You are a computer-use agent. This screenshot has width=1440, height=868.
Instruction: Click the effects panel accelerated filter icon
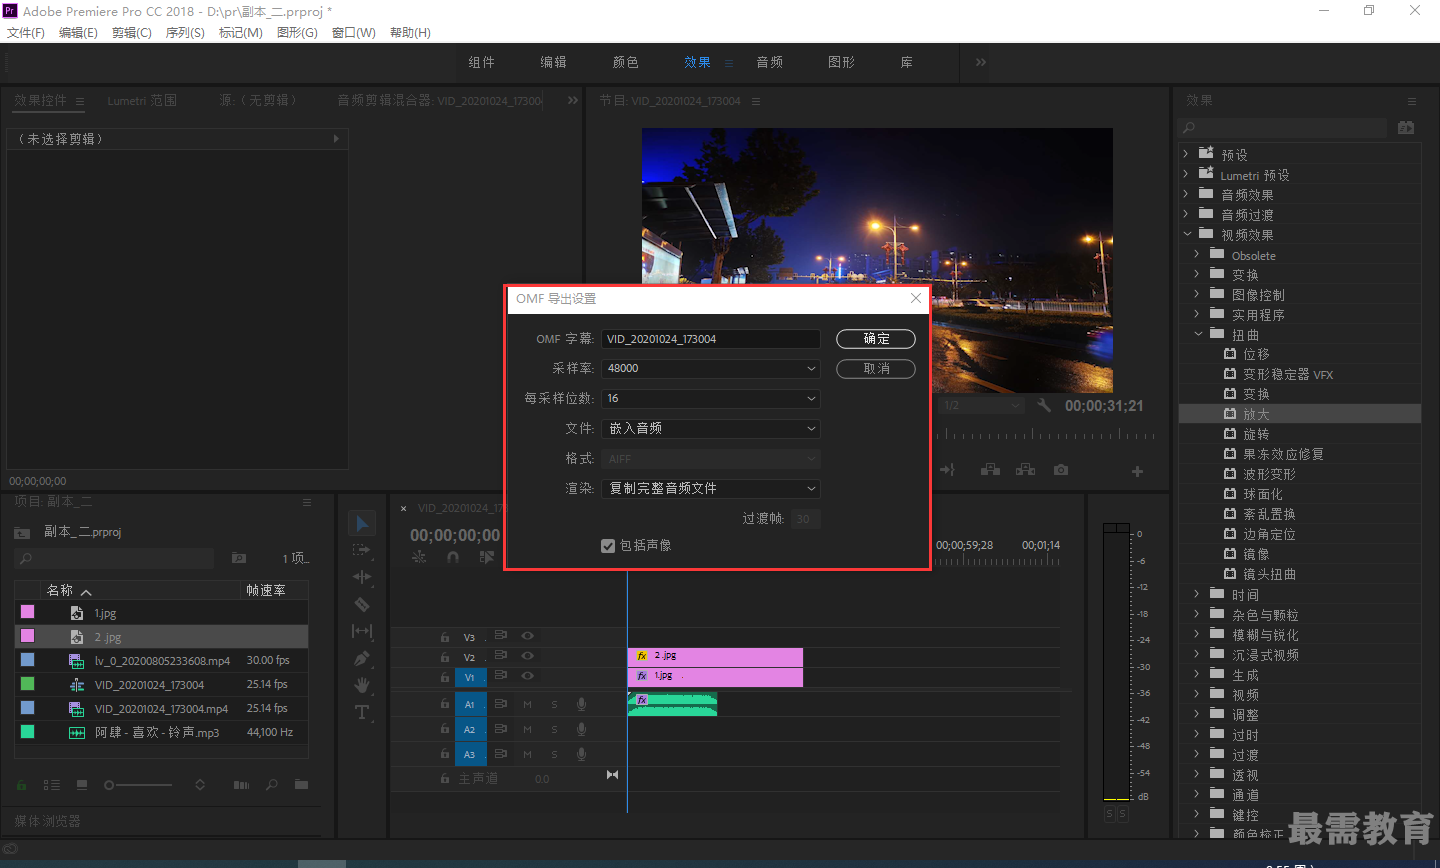(1406, 128)
